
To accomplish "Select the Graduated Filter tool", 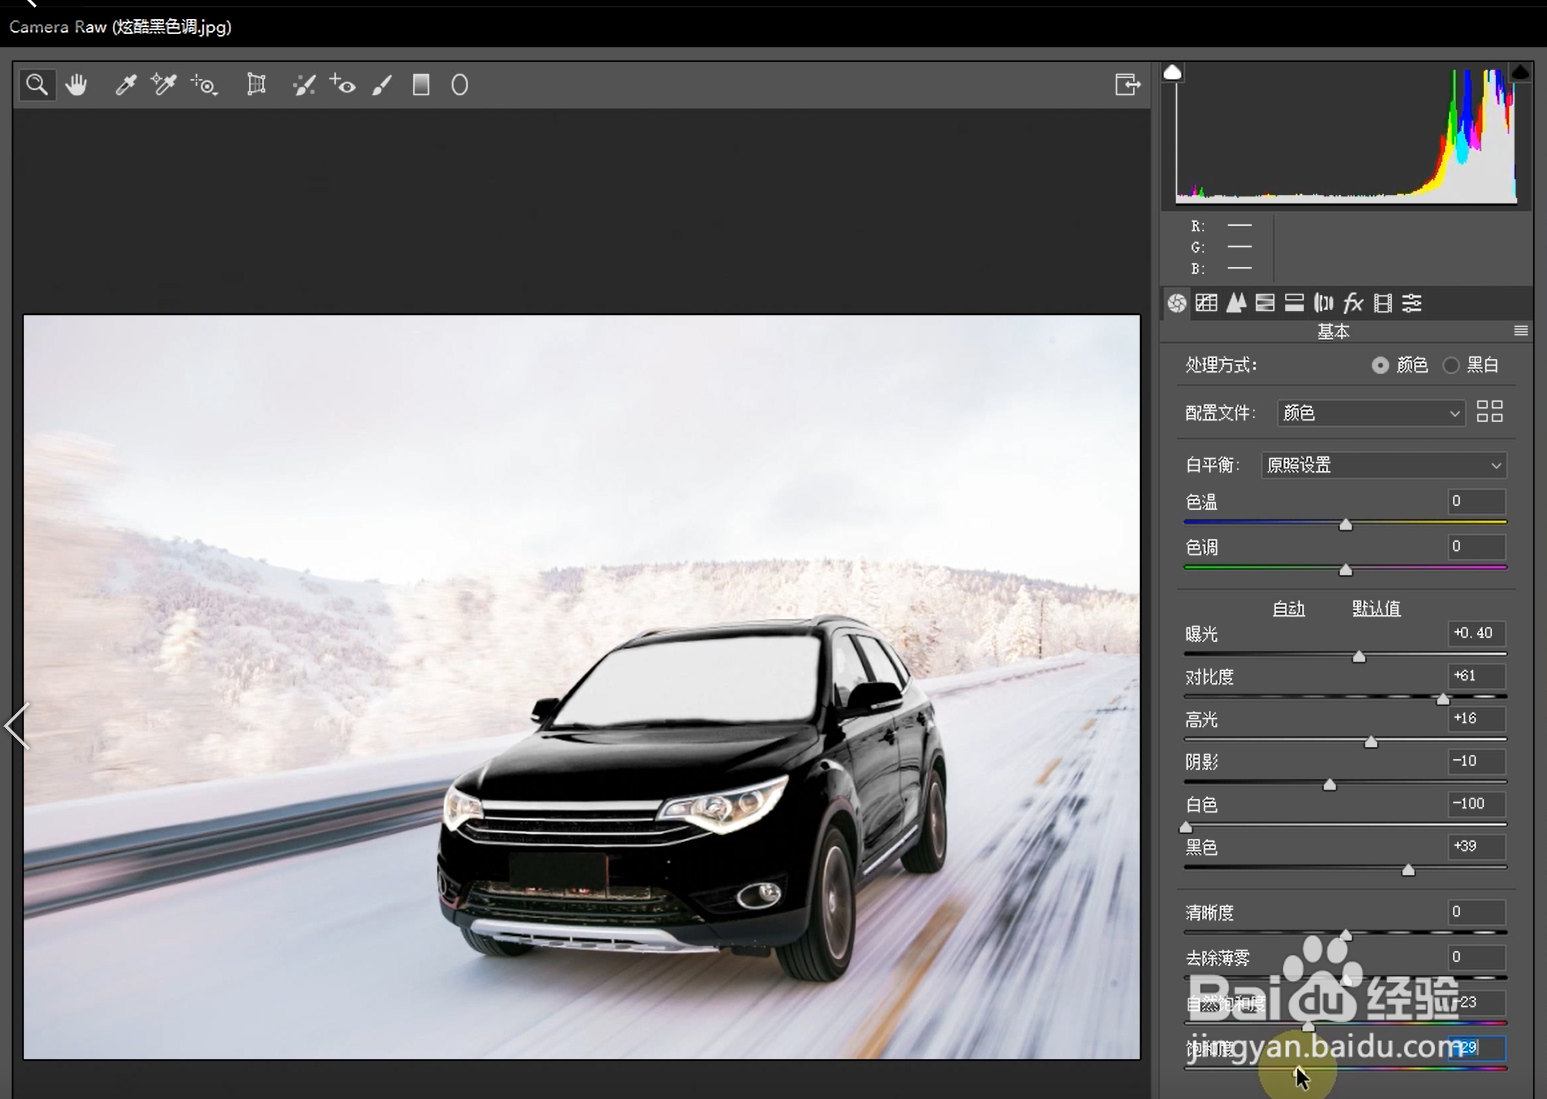I will pos(421,85).
